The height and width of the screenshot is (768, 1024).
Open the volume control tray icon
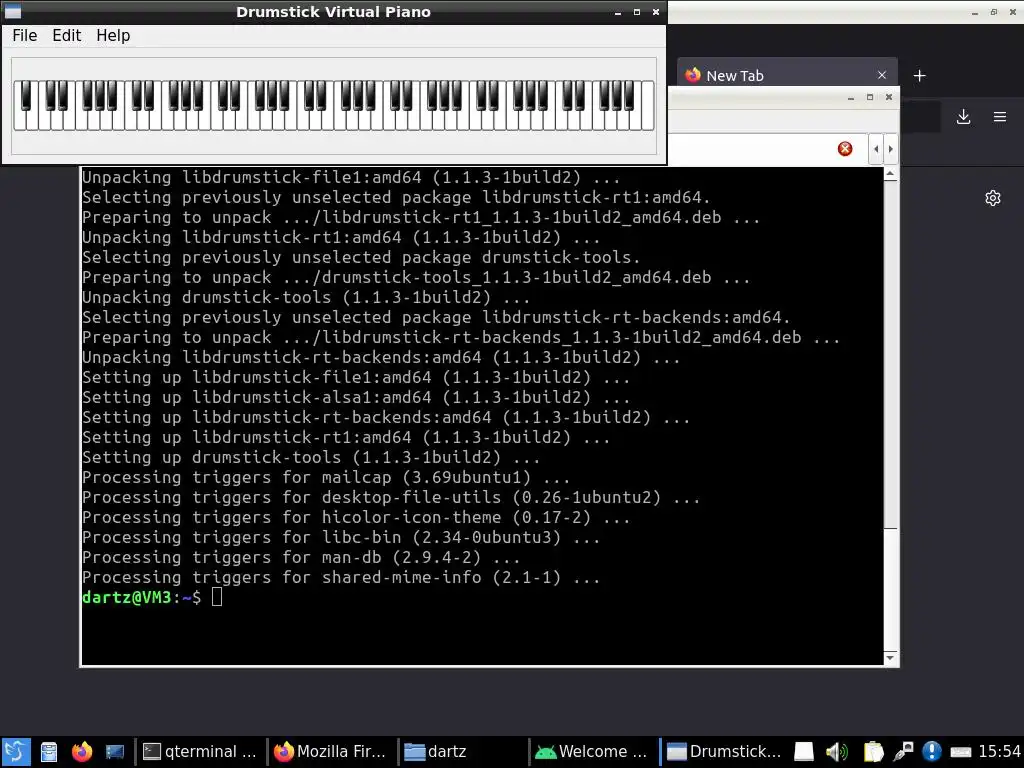[836, 752]
